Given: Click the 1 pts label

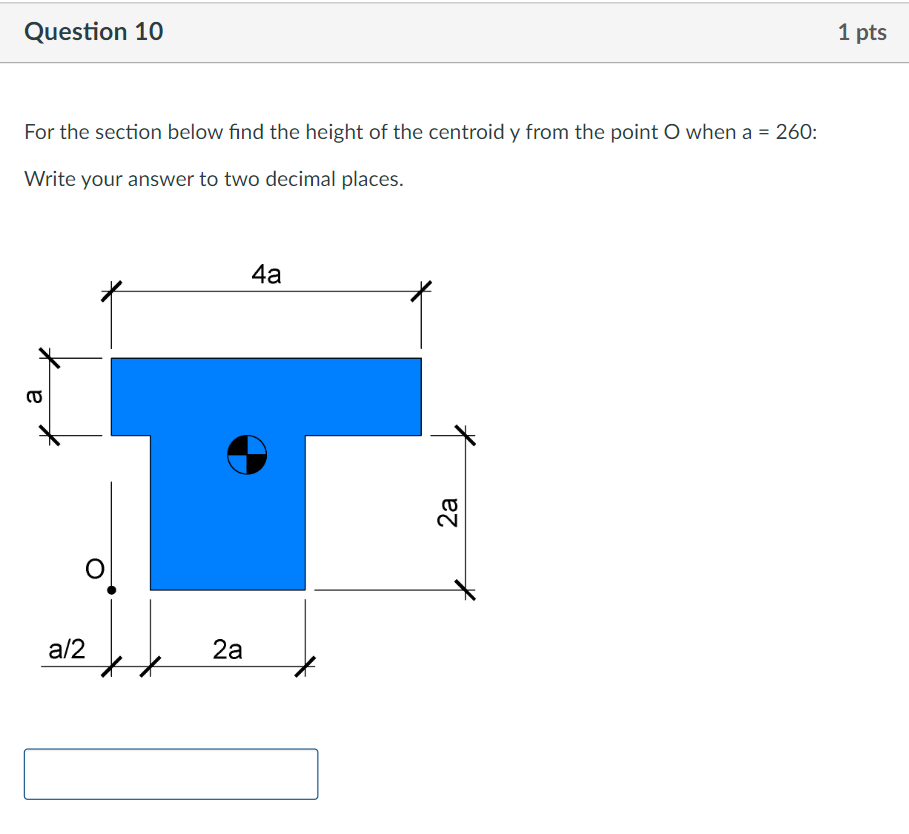Looking at the screenshot, I should click(864, 31).
